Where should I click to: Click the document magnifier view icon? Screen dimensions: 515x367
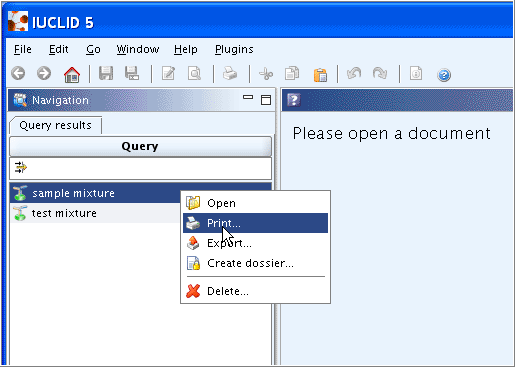pyautogui.click(x=194, y=73)
